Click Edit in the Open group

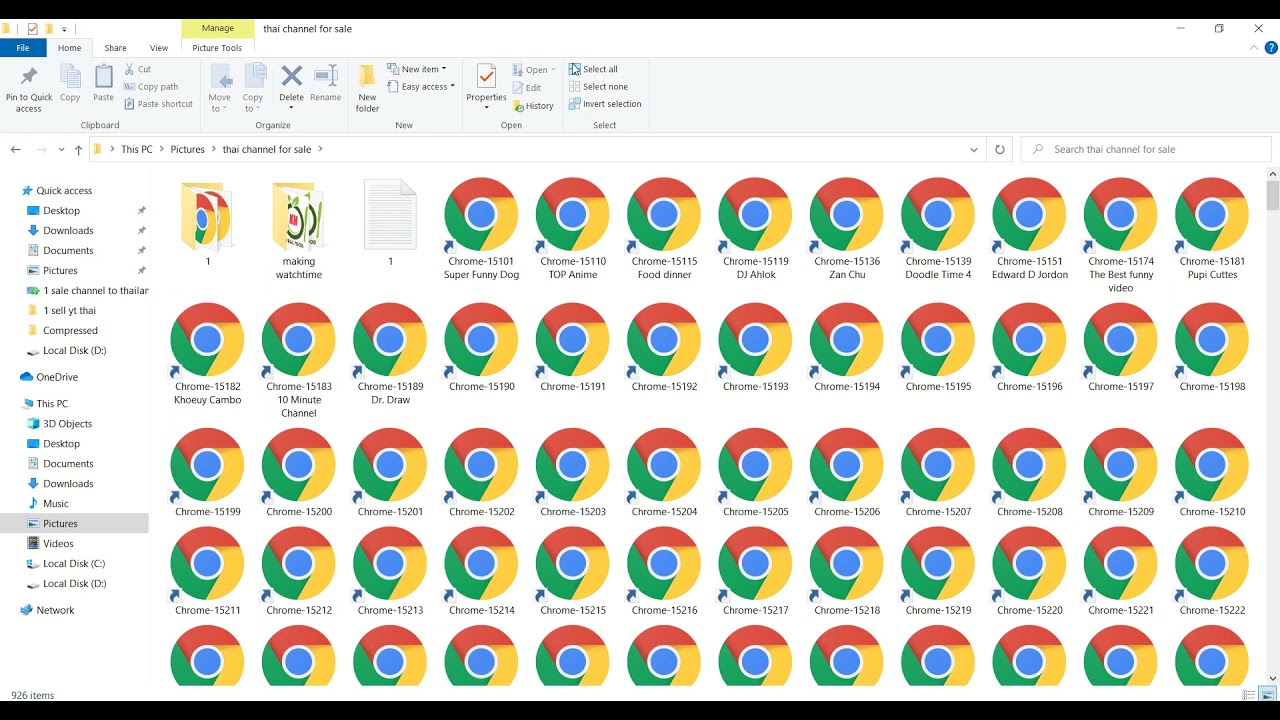[x=527, y=88]
